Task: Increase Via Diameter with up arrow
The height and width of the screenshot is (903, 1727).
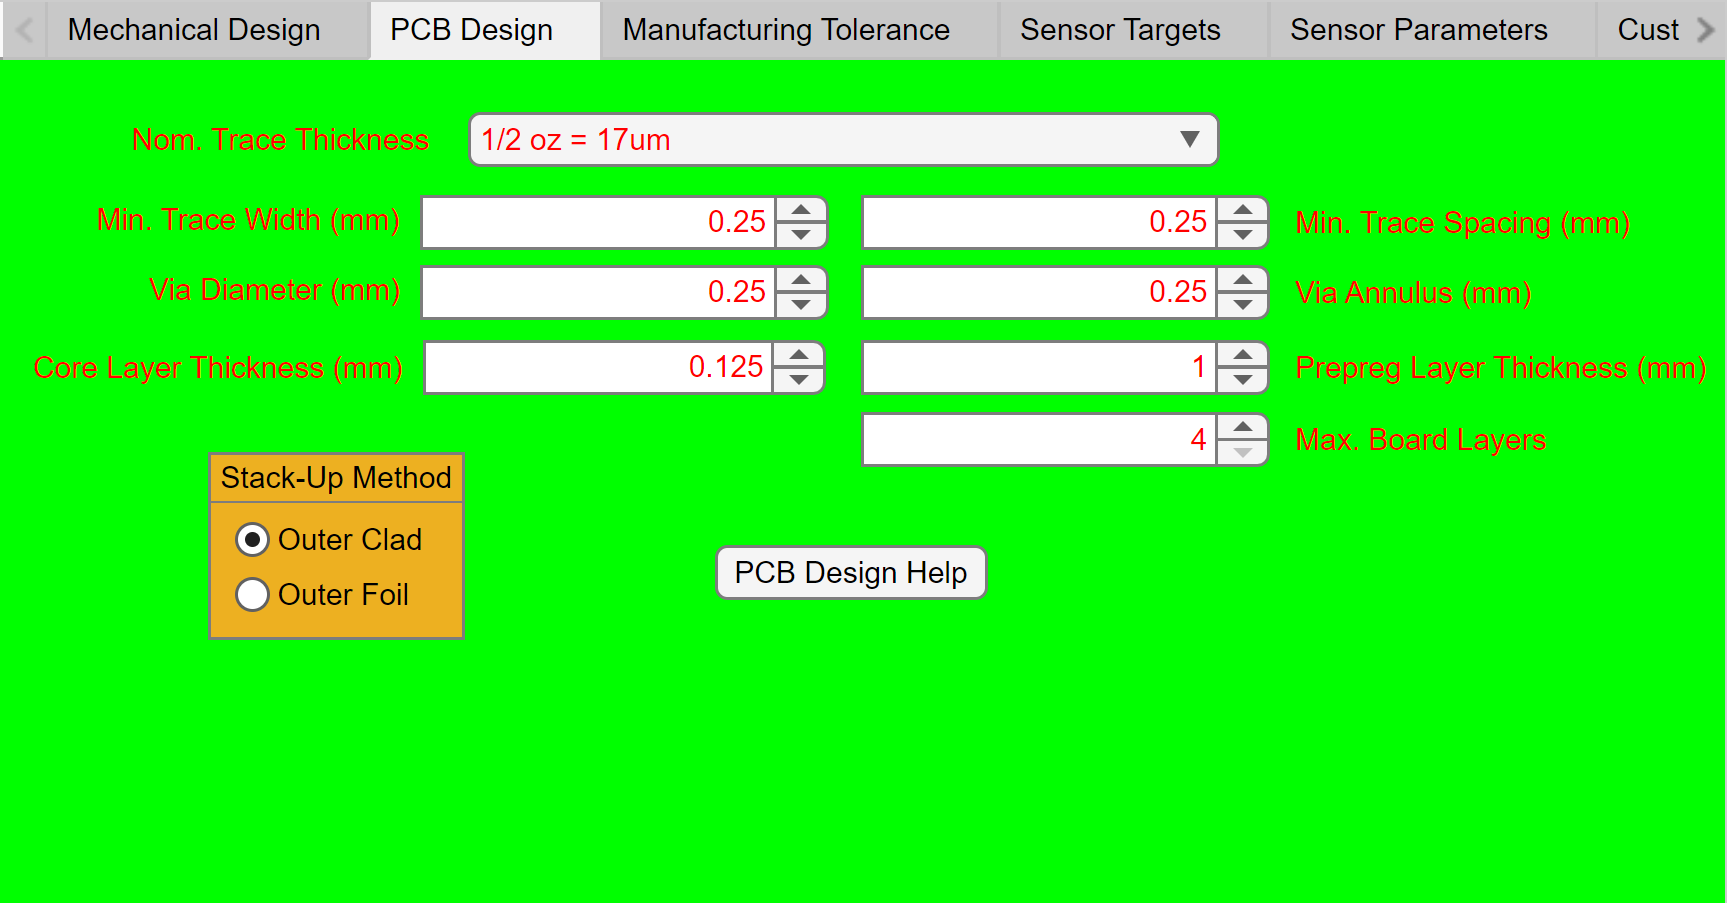Action: click(x=800, y=280)
